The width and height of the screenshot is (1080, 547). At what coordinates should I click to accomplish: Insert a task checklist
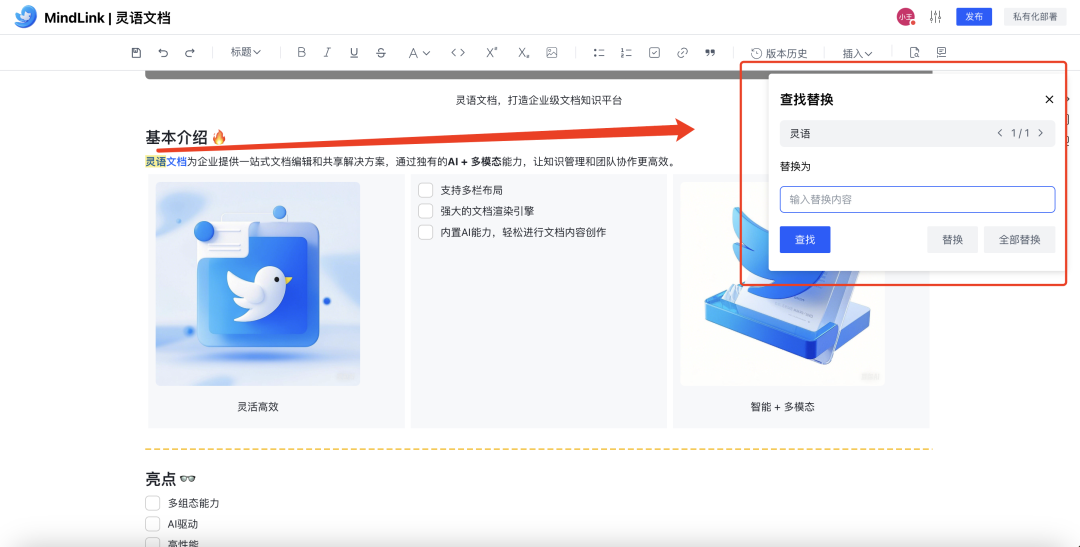(x=654, y=52)
